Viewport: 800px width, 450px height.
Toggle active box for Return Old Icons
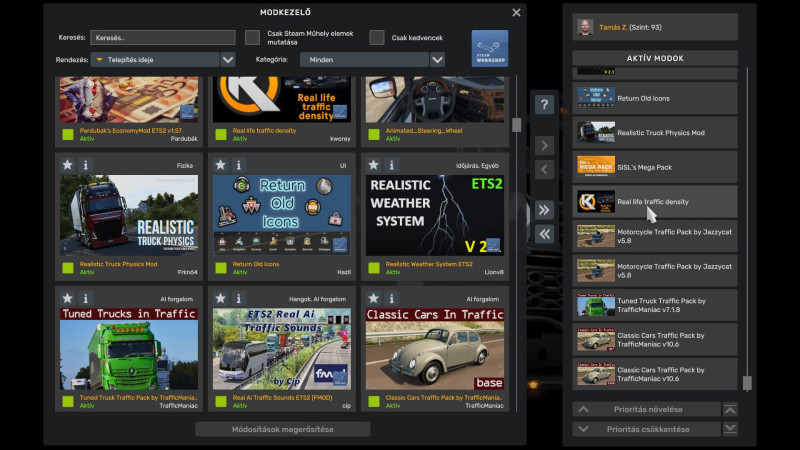pyautogui.click(x=221, y=268)
